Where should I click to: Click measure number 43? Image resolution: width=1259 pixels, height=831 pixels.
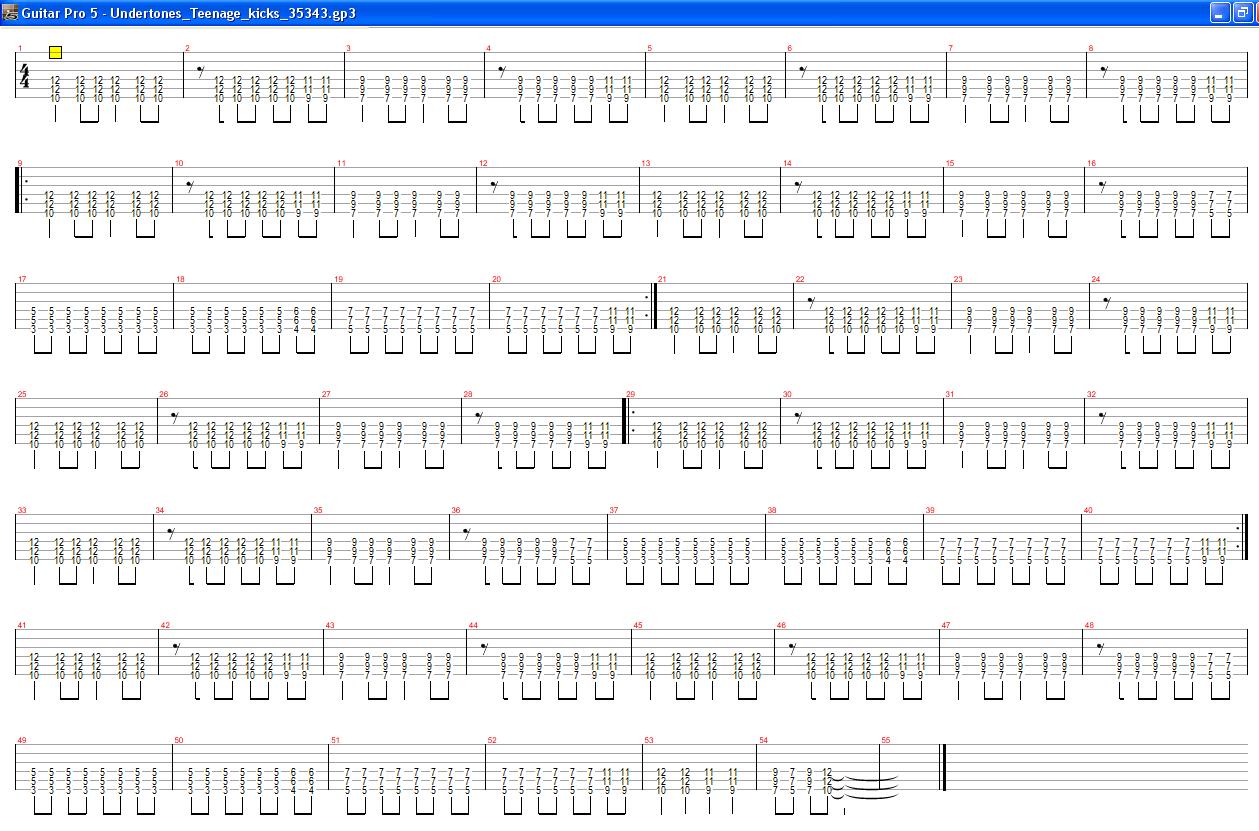click(x=330, y=625)
